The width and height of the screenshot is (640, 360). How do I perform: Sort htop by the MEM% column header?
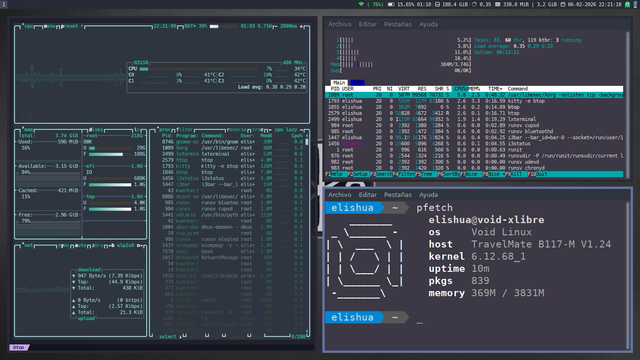point(474,89)
